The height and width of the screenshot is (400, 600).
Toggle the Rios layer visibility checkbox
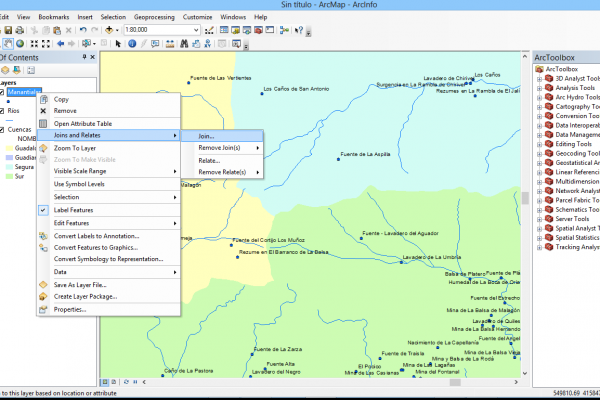click(x=4, y=111)
